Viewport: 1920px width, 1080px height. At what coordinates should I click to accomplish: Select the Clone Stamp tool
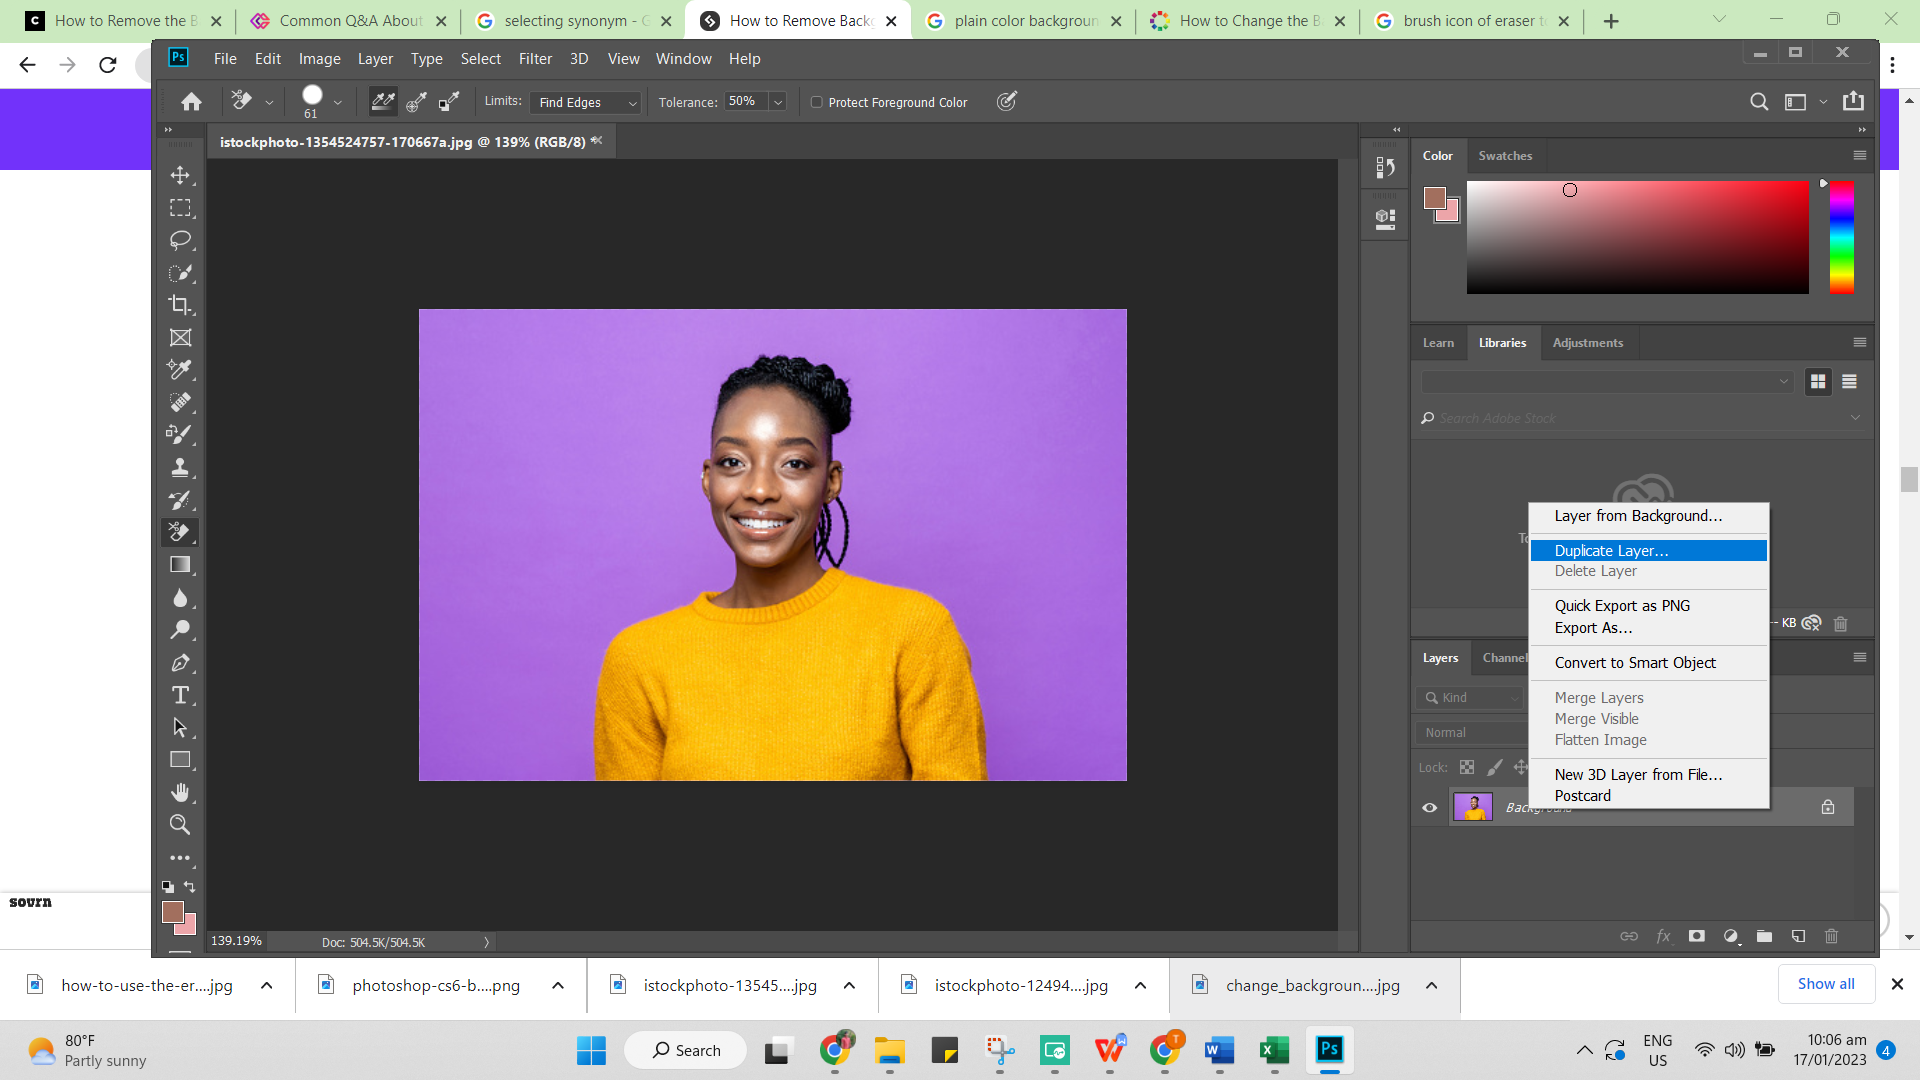click(x=182, y=468)
